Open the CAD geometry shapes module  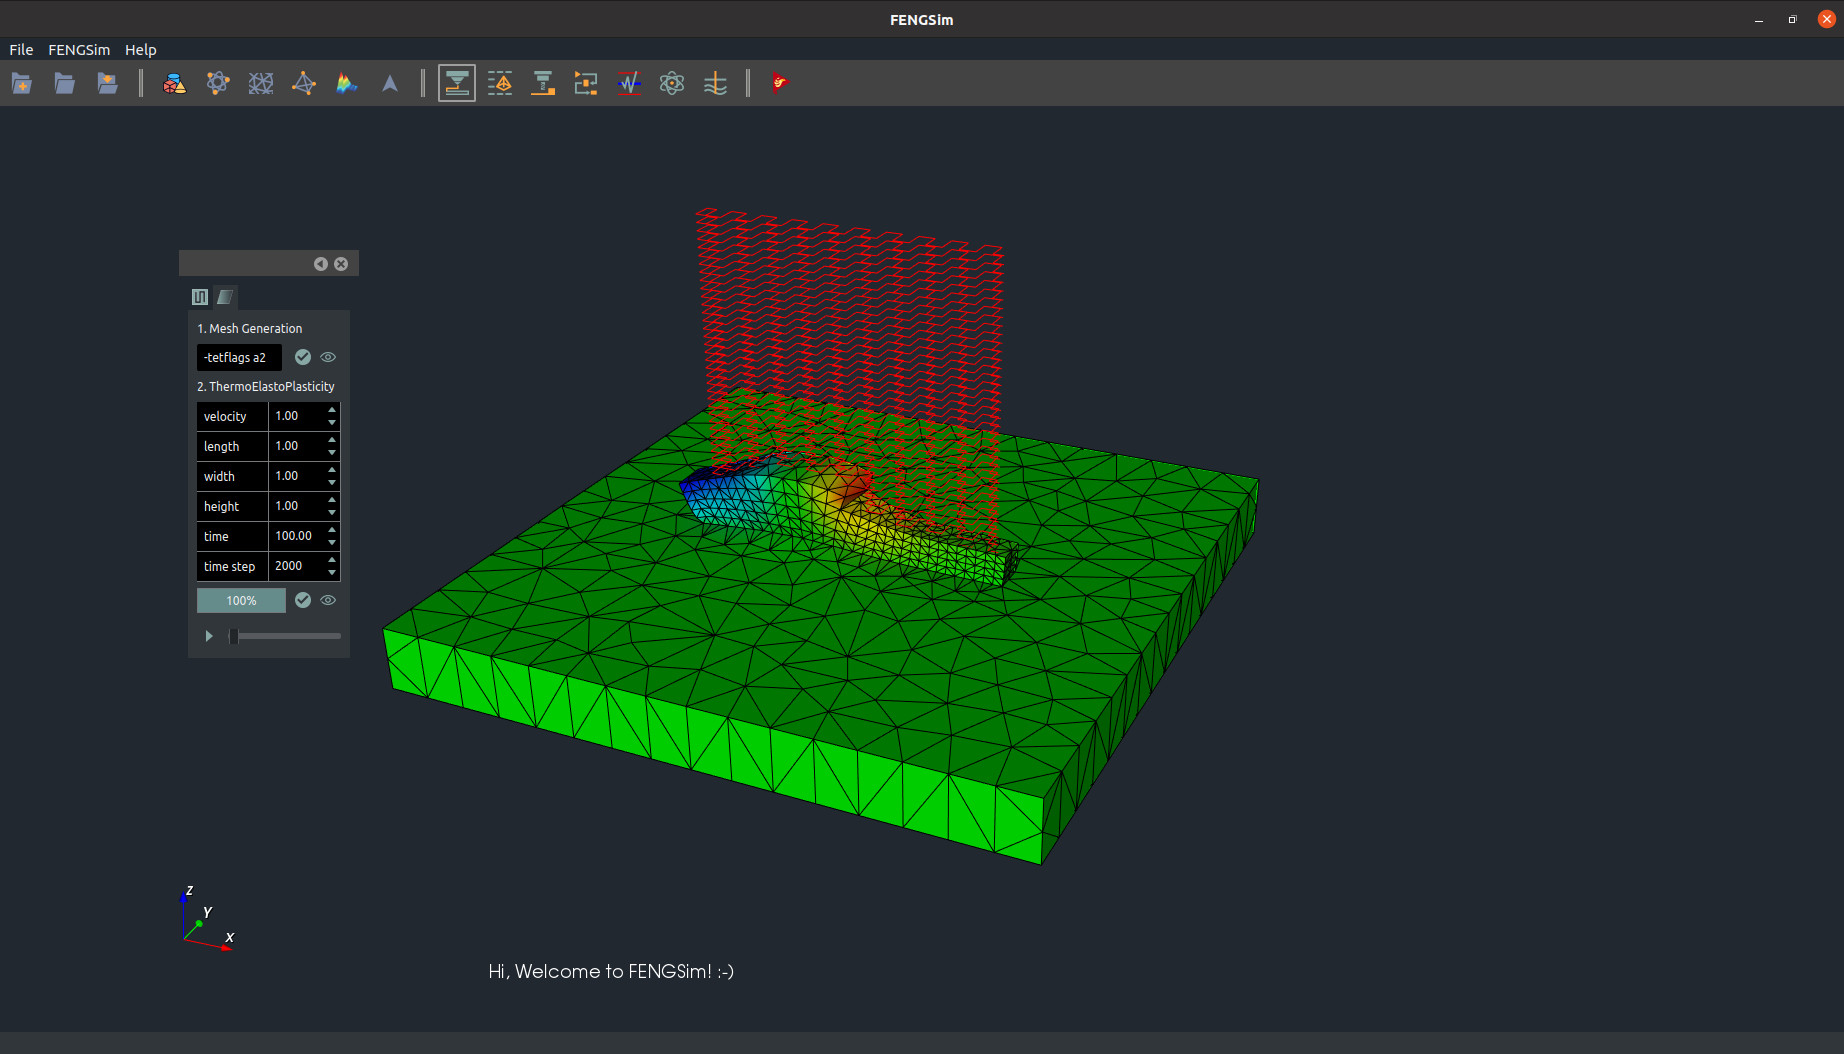click(174, 84)
